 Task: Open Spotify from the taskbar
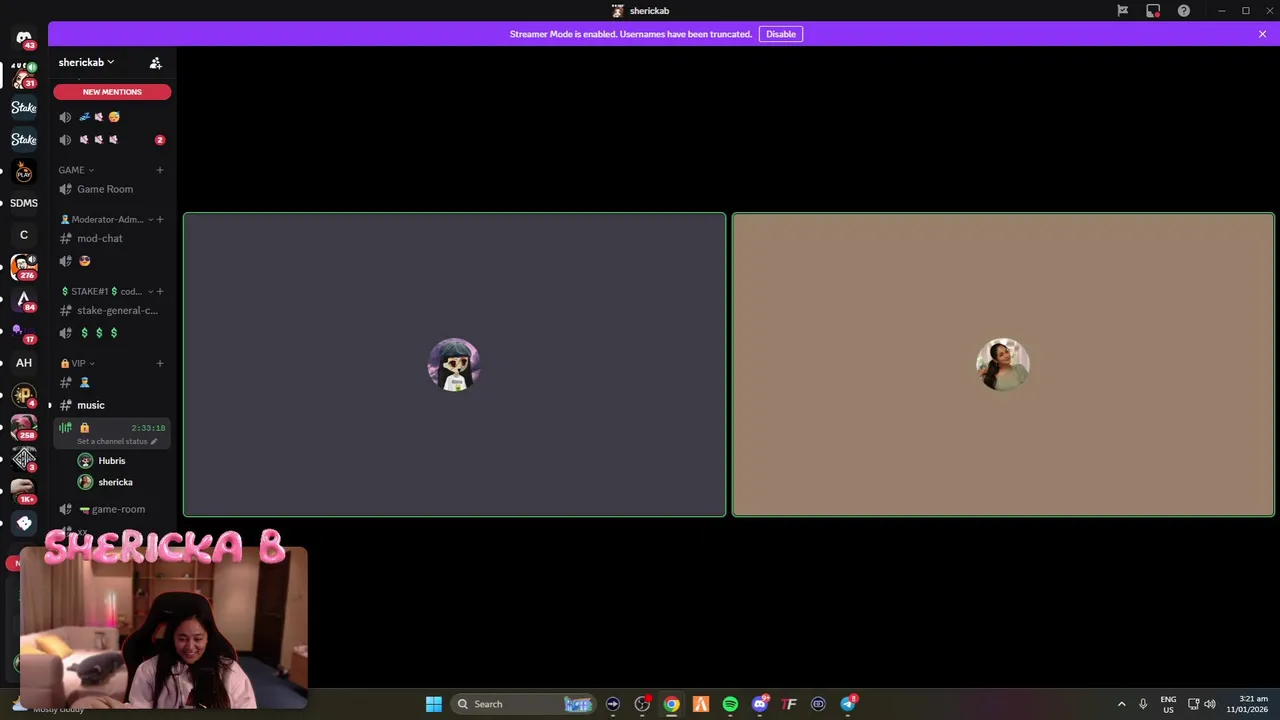click(730, 704)
